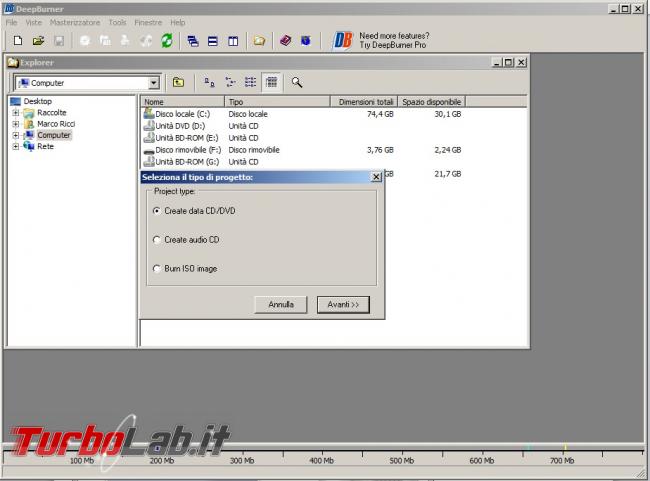Click the Annulla button
This screenshot has width=650, height=481.
pyautogui.click(x=281, y=304)
